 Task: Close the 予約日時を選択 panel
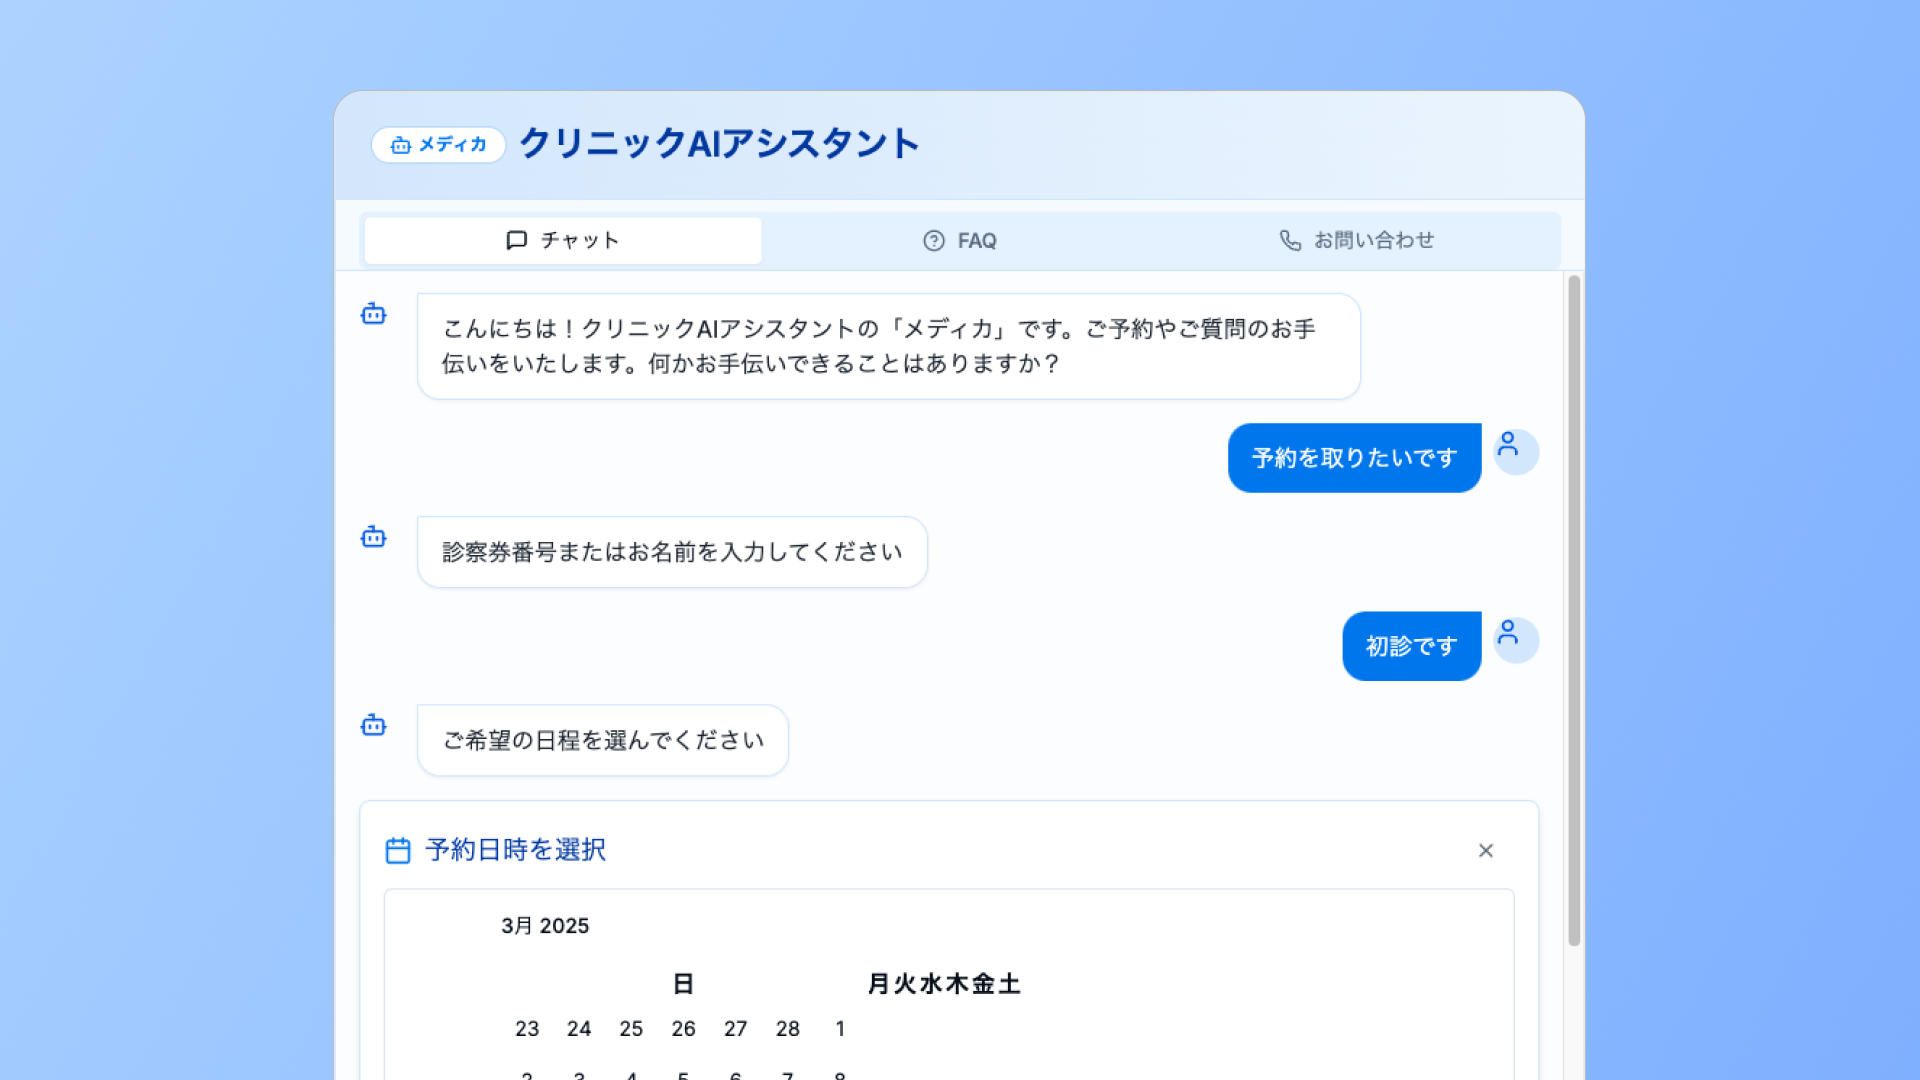1485,850
